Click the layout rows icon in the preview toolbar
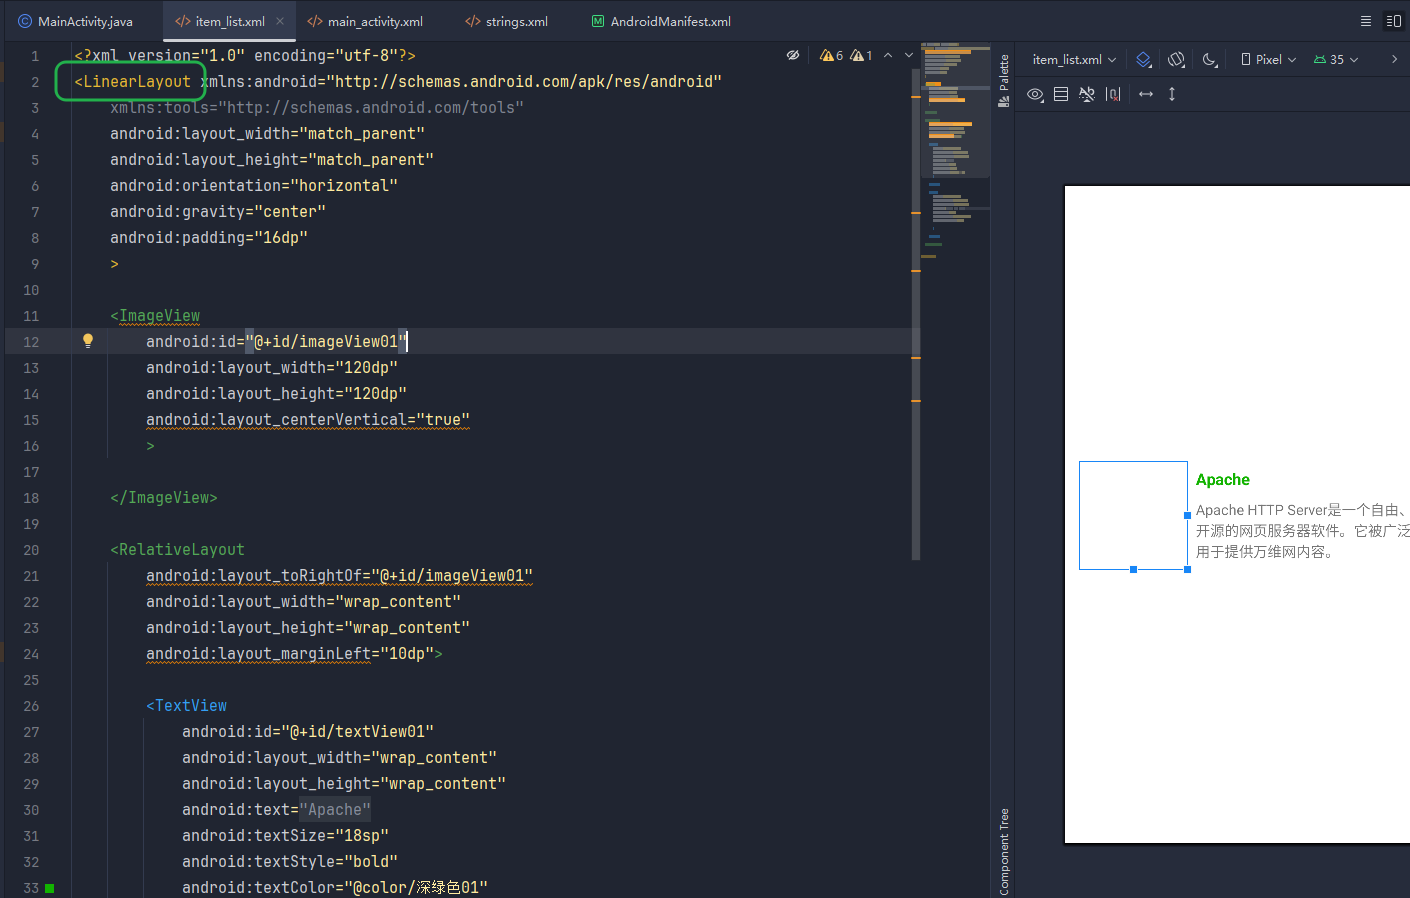This screenshot has width=1410, height=898. tap(1061, 94)
